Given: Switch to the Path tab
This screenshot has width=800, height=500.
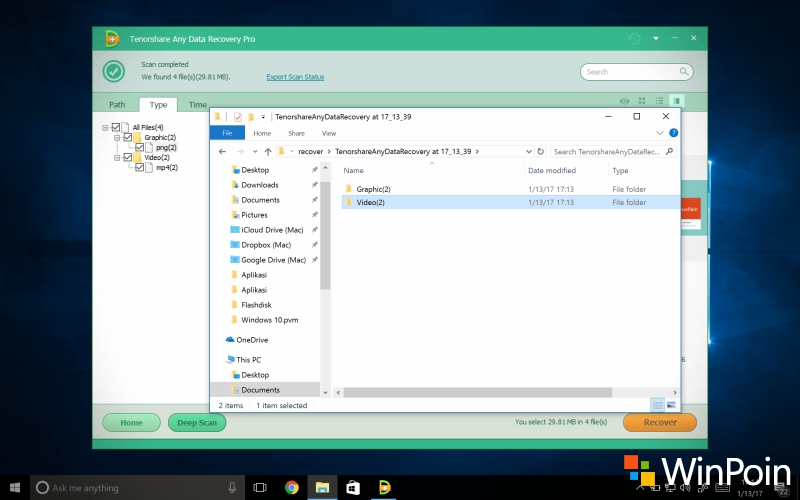Looking at the screenshot, I should point(117,105).
